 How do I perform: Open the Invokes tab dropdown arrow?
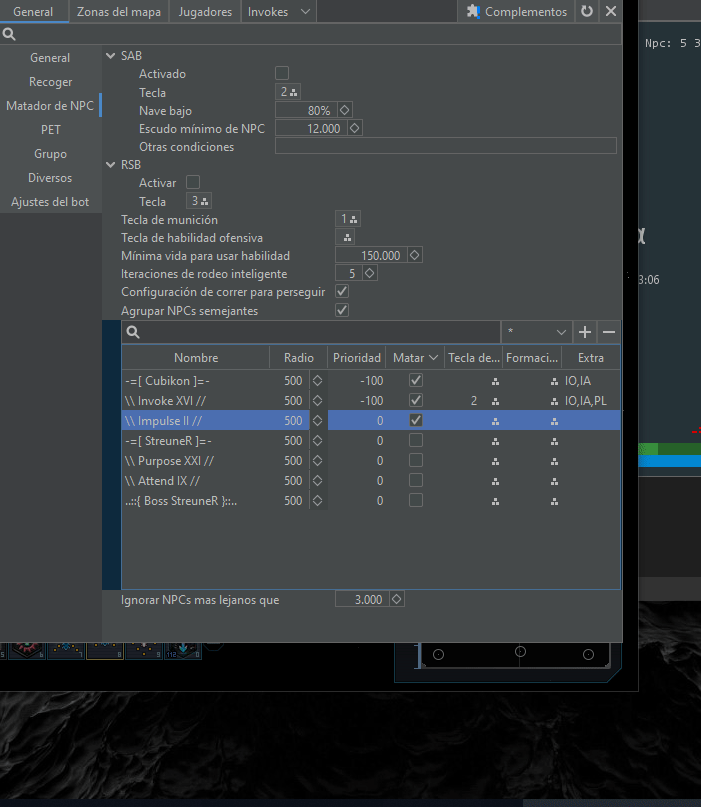coord(305,12)
